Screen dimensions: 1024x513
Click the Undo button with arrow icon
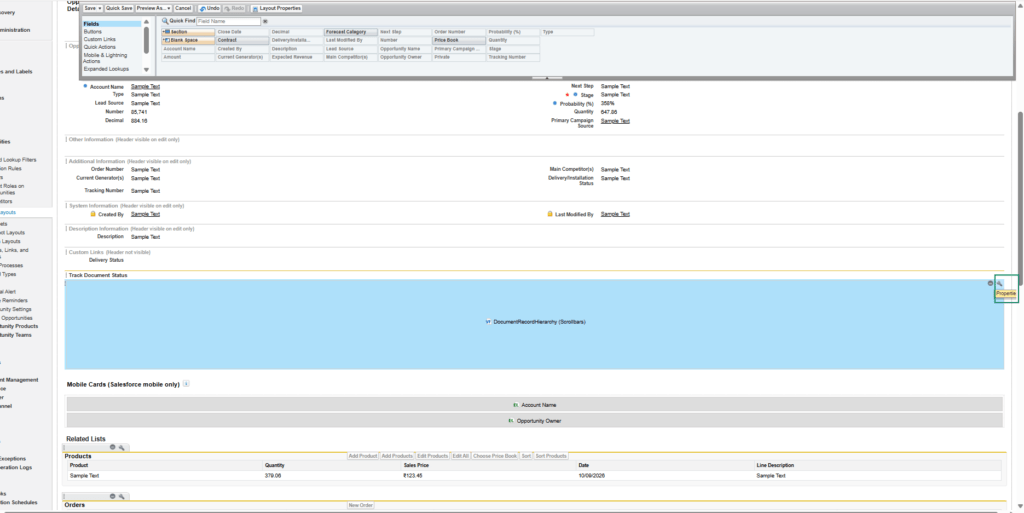click(210, 8)
